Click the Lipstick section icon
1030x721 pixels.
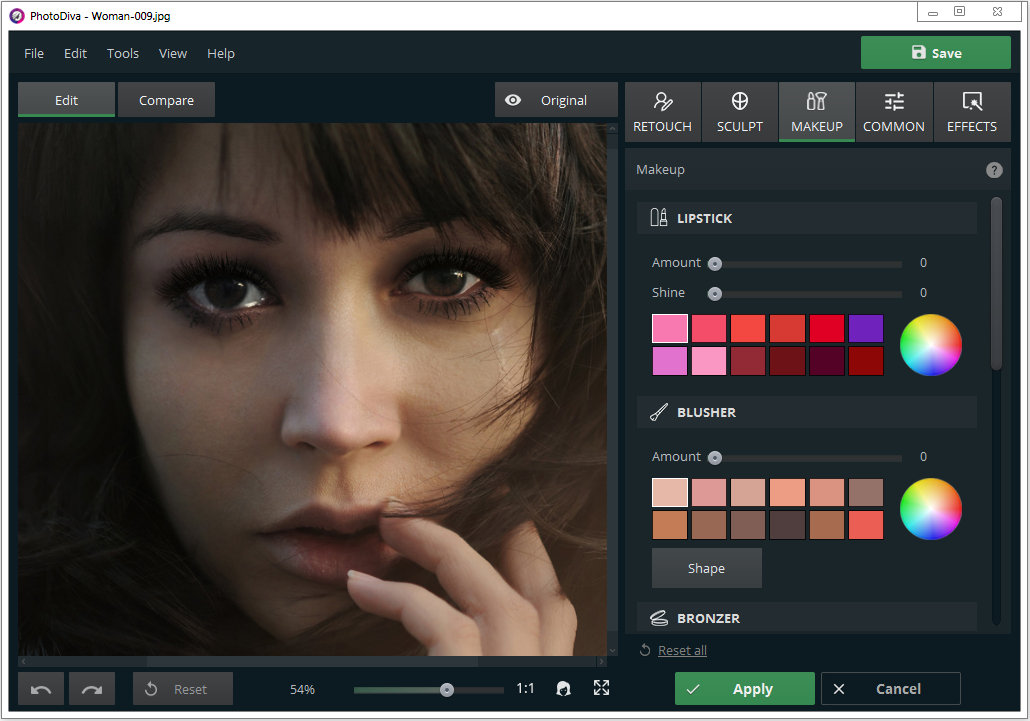[x=659, y=217]
